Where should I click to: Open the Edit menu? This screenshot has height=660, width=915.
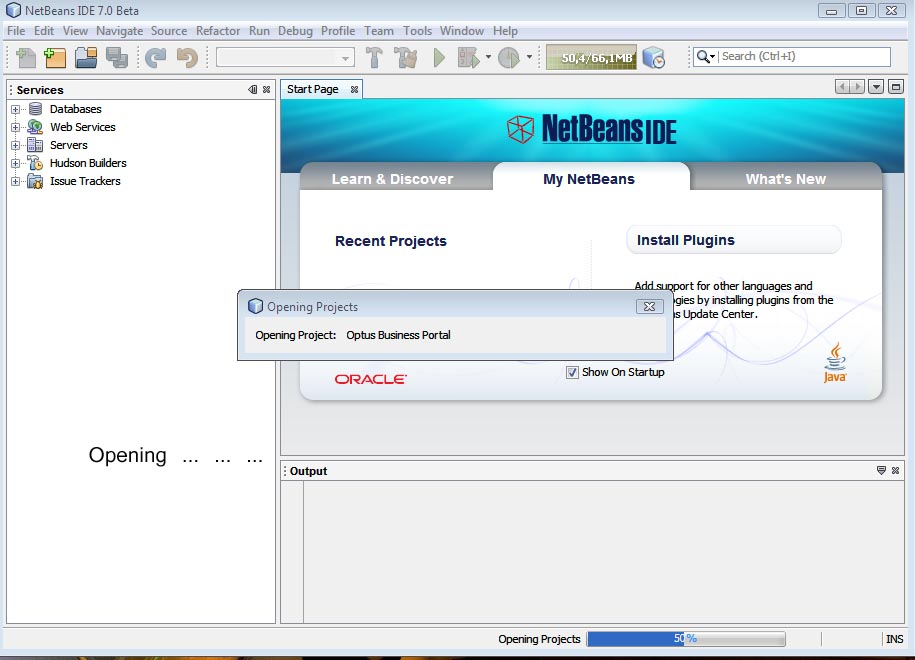tap(44, 31)
